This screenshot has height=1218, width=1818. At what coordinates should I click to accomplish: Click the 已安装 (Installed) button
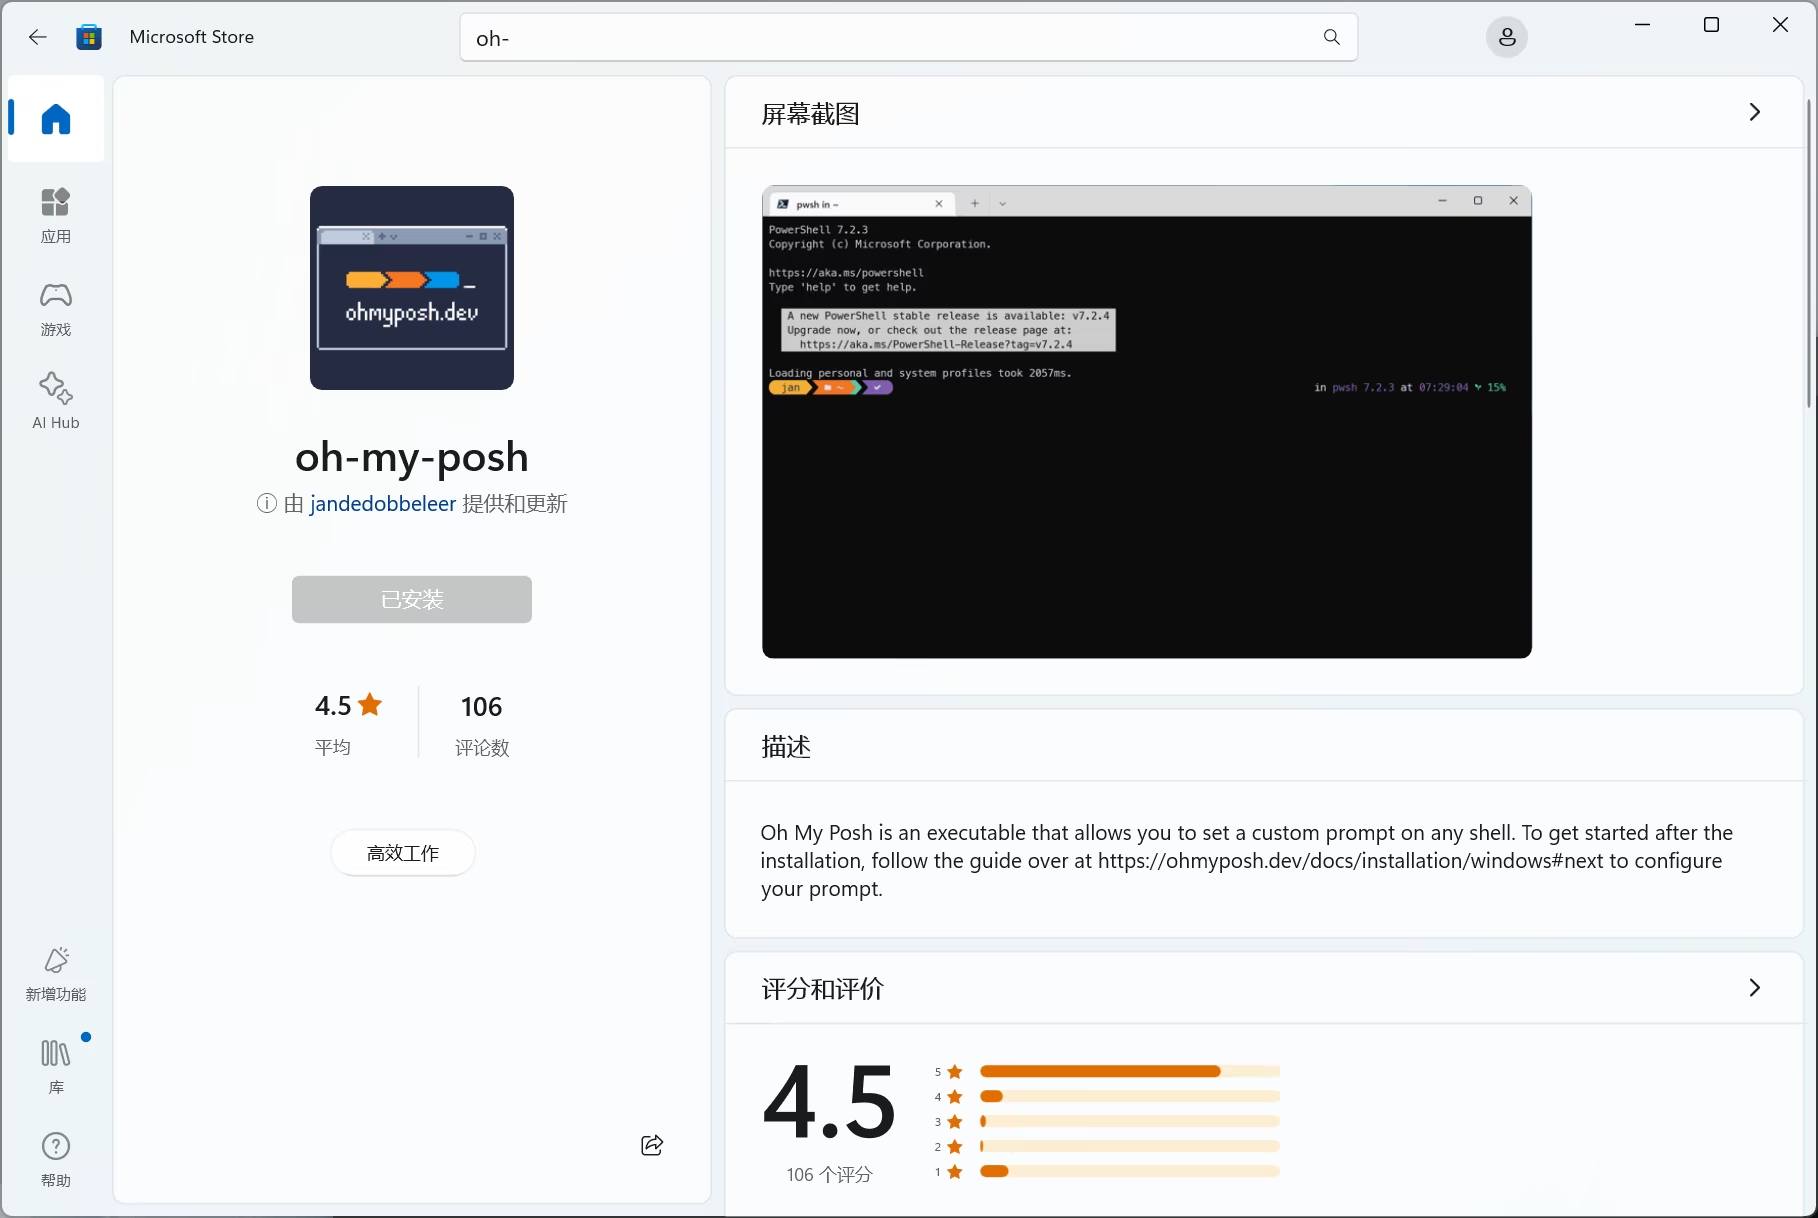pyautogui.click(x=411, y=599)
